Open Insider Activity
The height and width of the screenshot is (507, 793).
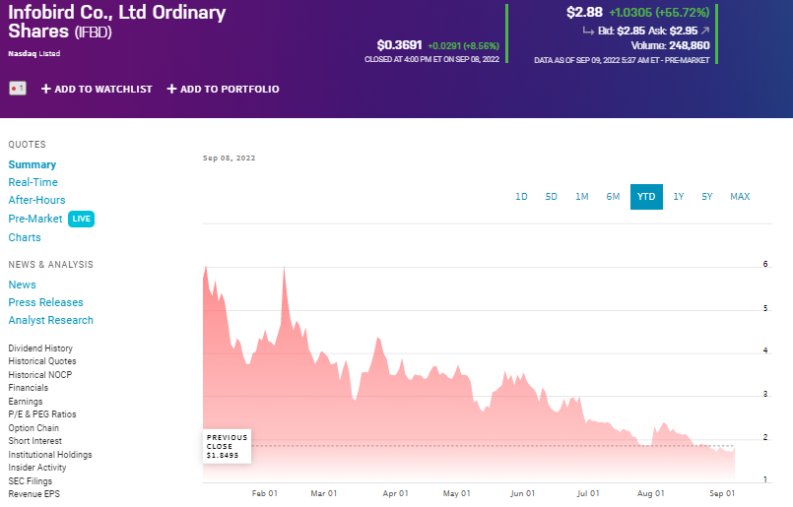(x=37, y=468)
